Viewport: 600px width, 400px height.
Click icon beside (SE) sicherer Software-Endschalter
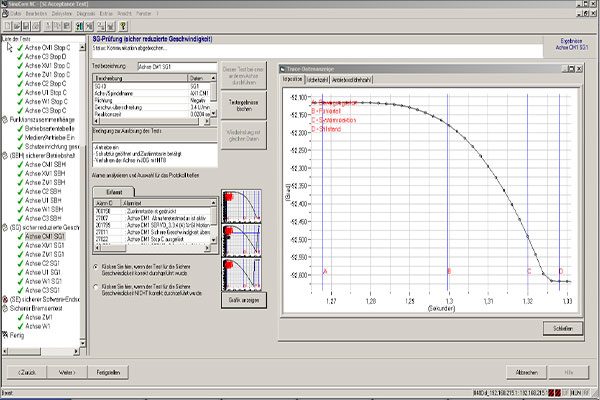pos(5,299)
